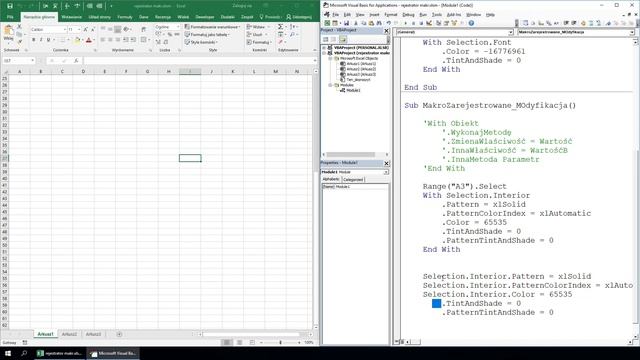Close the Properties - Module1 panel

(x=387, y=163)
